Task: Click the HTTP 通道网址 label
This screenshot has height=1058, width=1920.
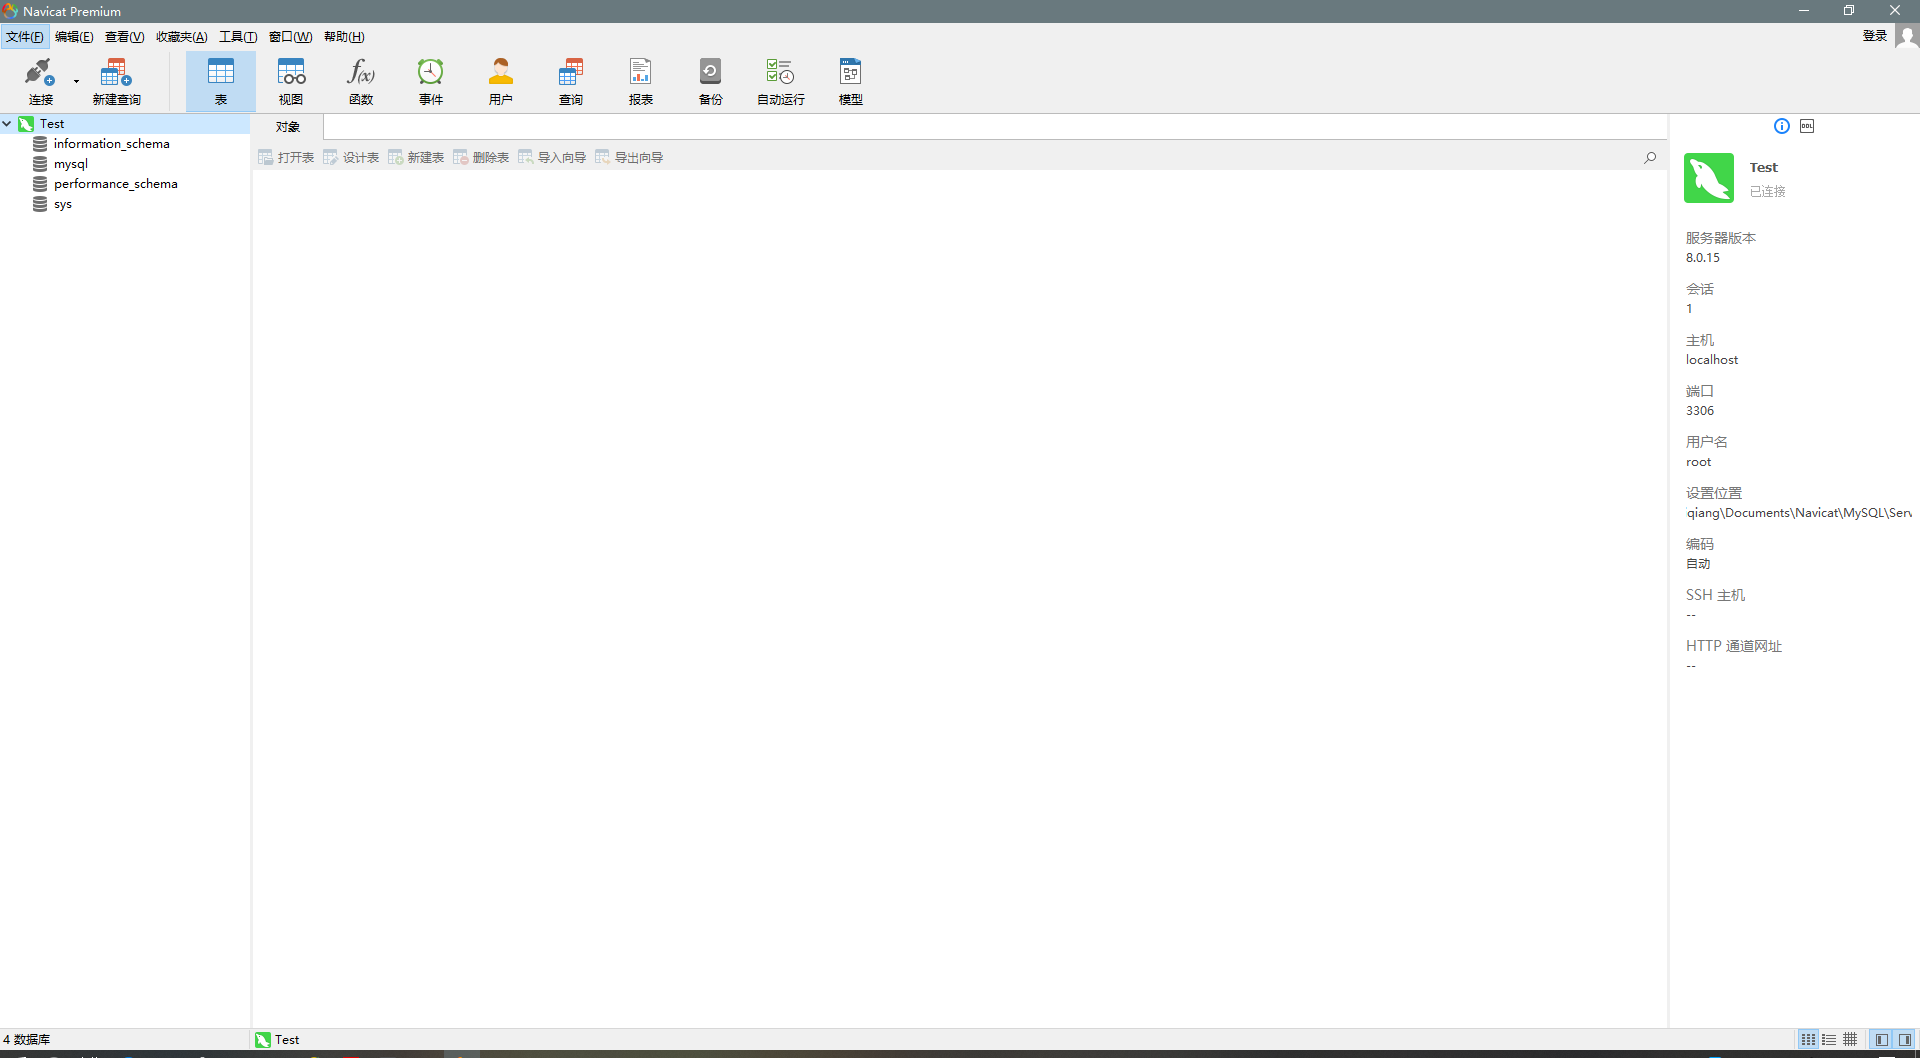Action: 1734,646
